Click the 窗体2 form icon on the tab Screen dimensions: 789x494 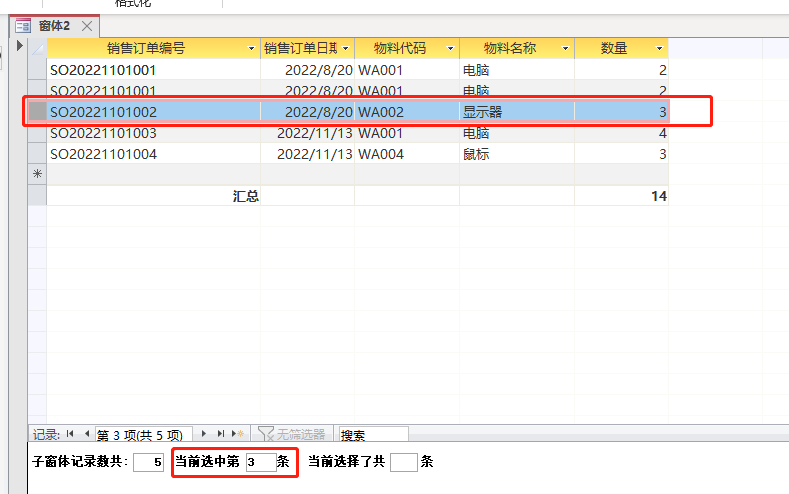pyautogui.click(x=23, y=26)
